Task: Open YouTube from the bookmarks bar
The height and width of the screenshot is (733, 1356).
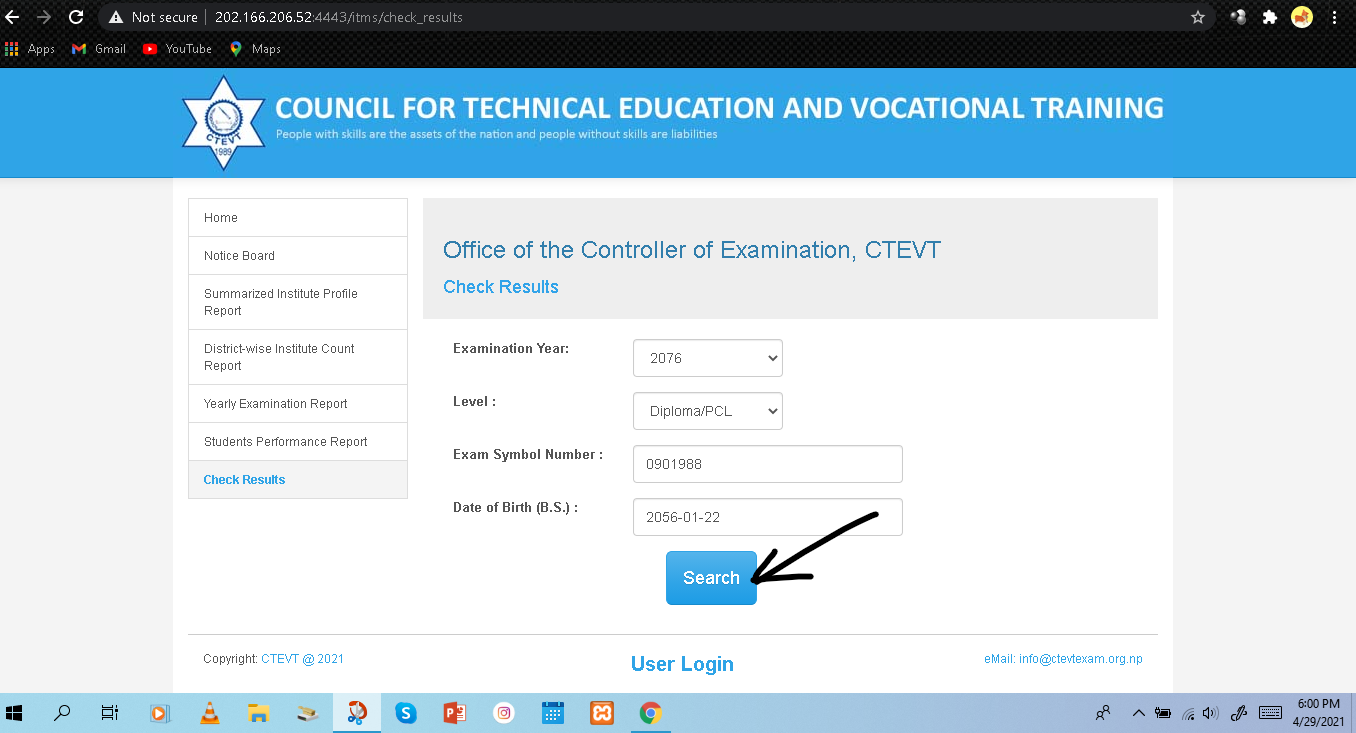Action: coord(177,48)
